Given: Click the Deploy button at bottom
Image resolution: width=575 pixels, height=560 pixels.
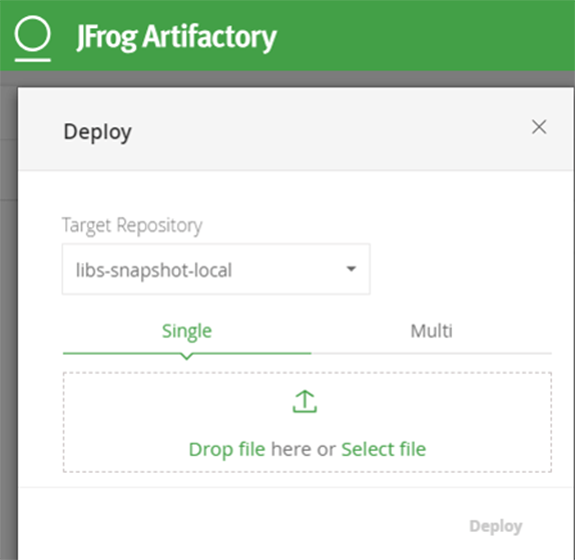Looking at the screenshot, I should (x=496, y=526).
